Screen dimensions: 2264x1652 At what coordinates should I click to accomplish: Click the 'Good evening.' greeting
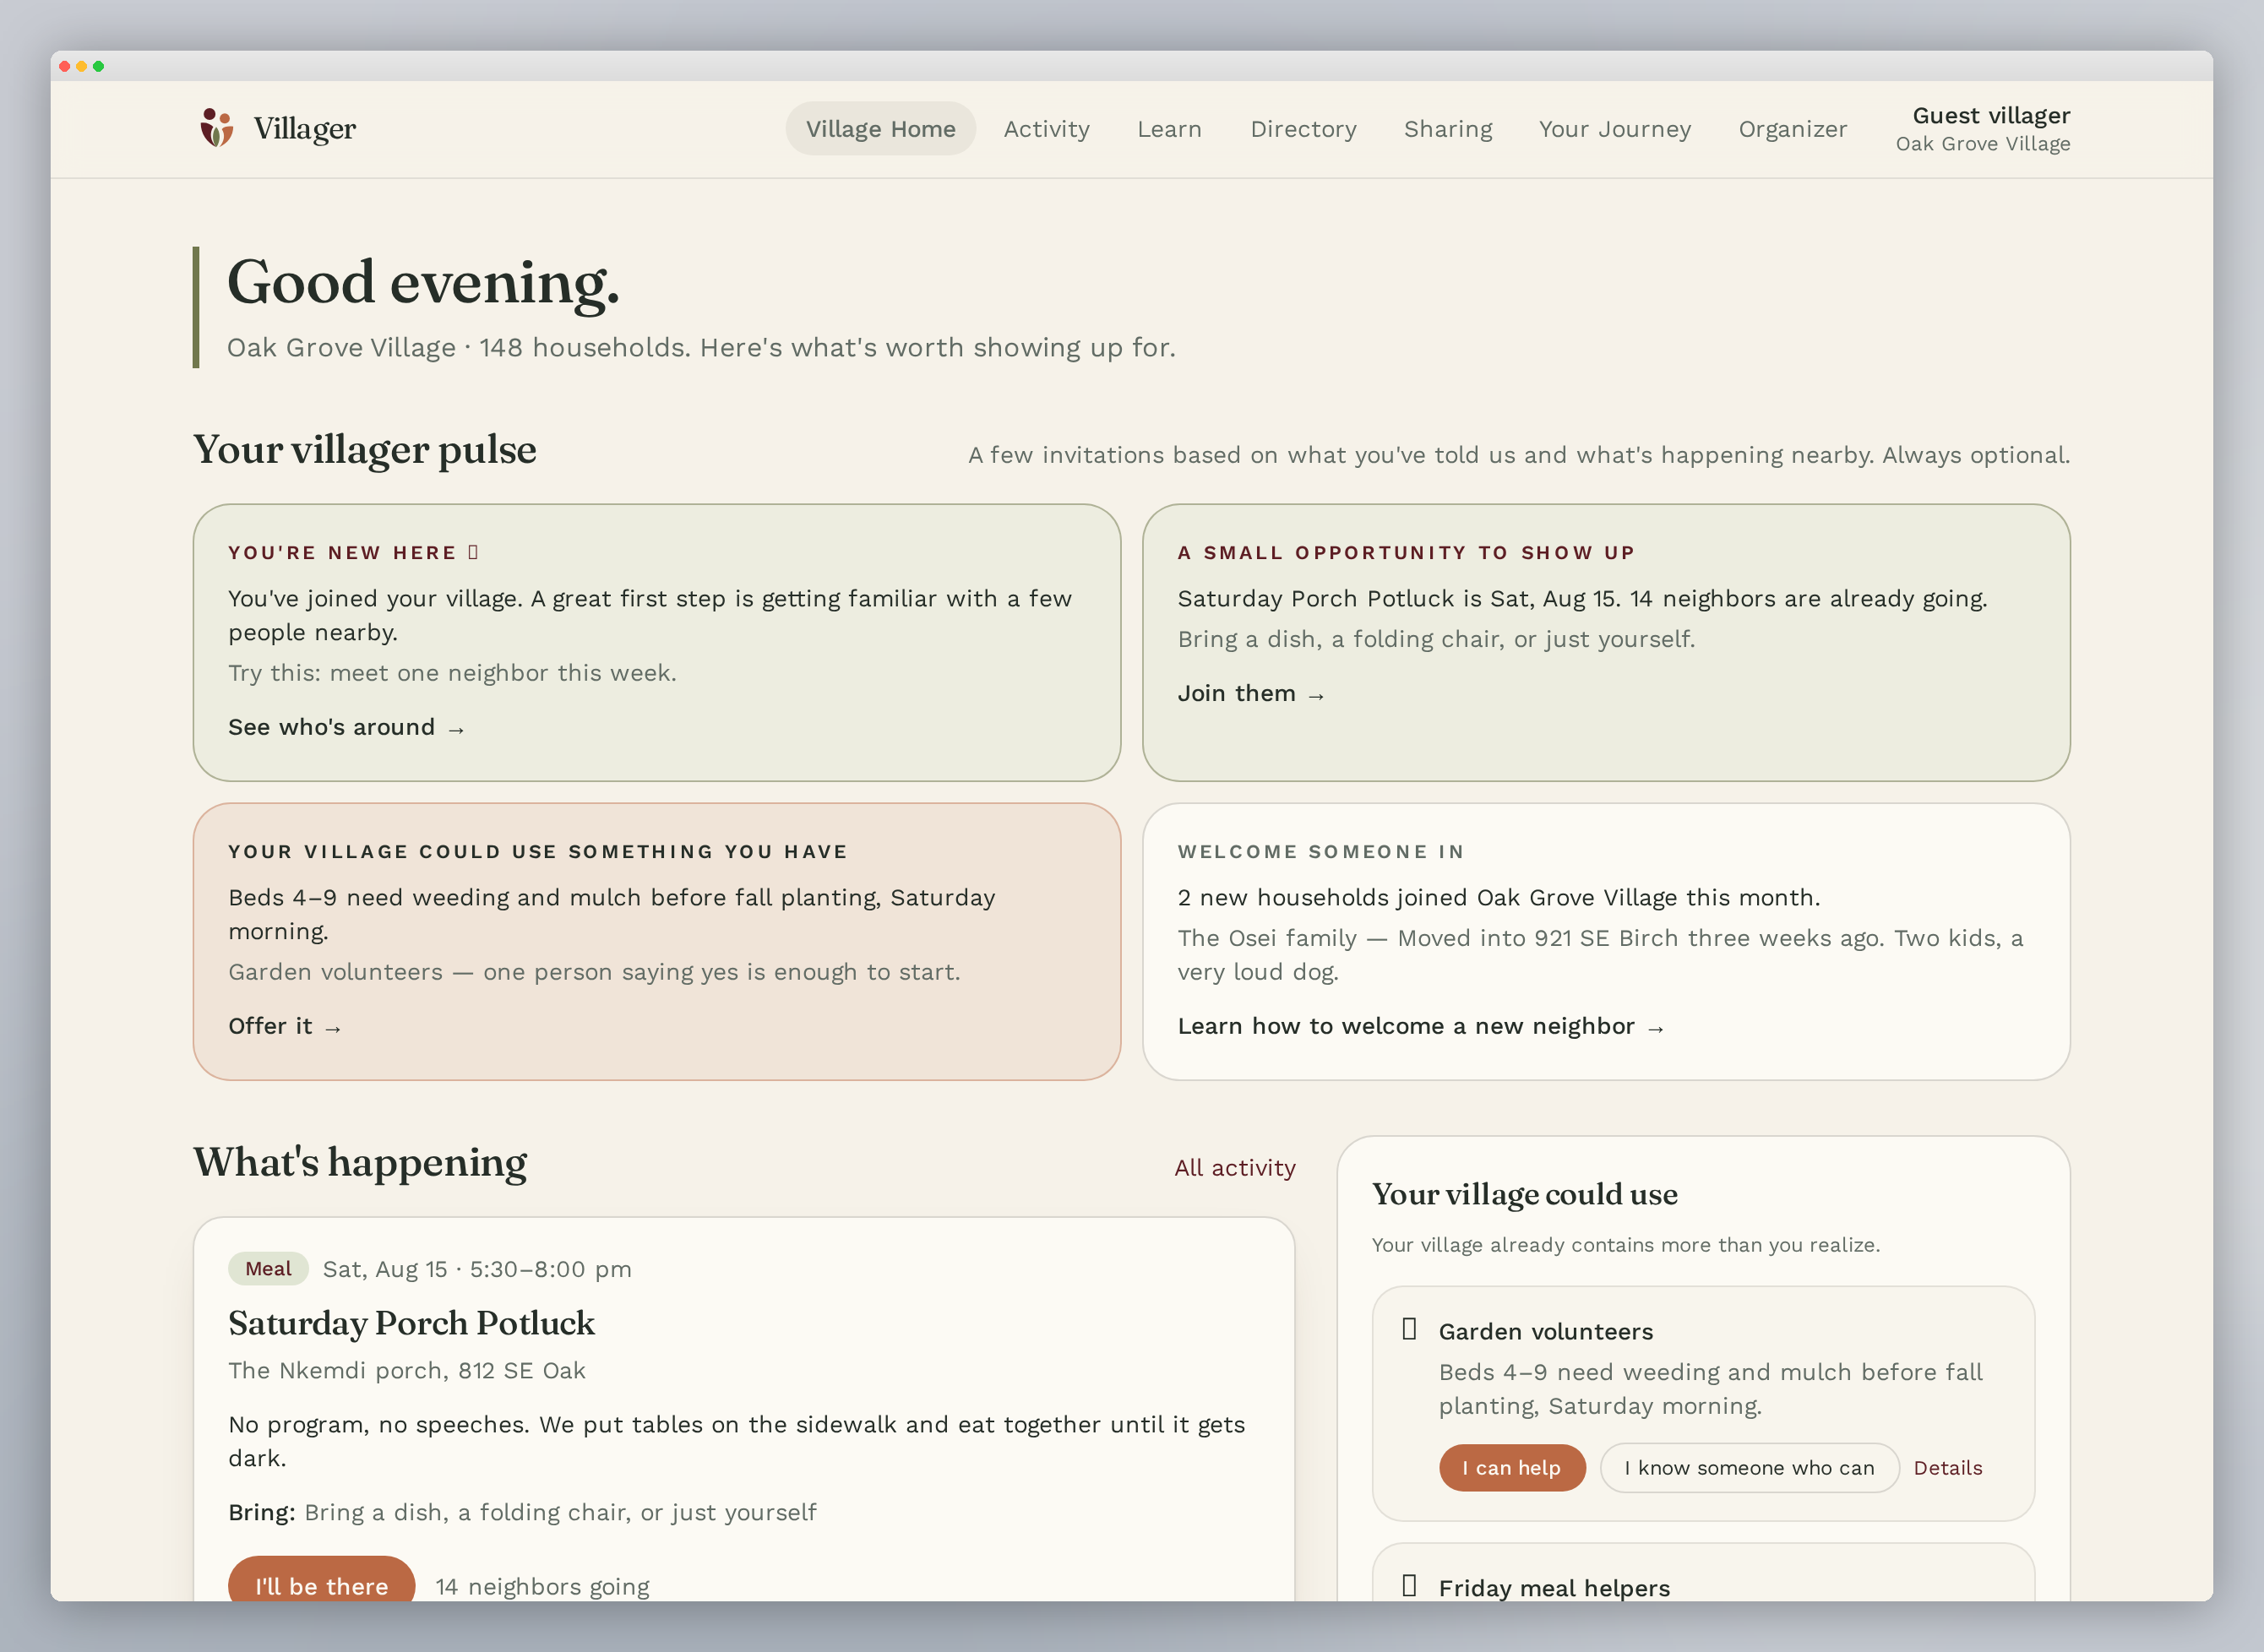(423, 281)
